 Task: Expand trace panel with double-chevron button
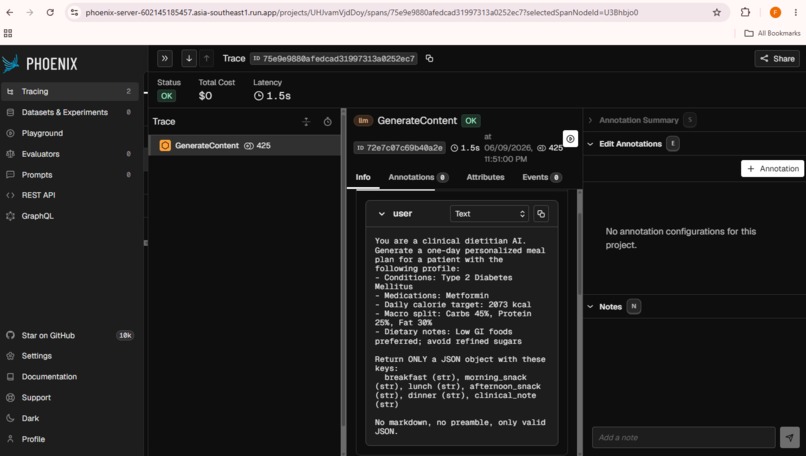(x=164, y=59)
